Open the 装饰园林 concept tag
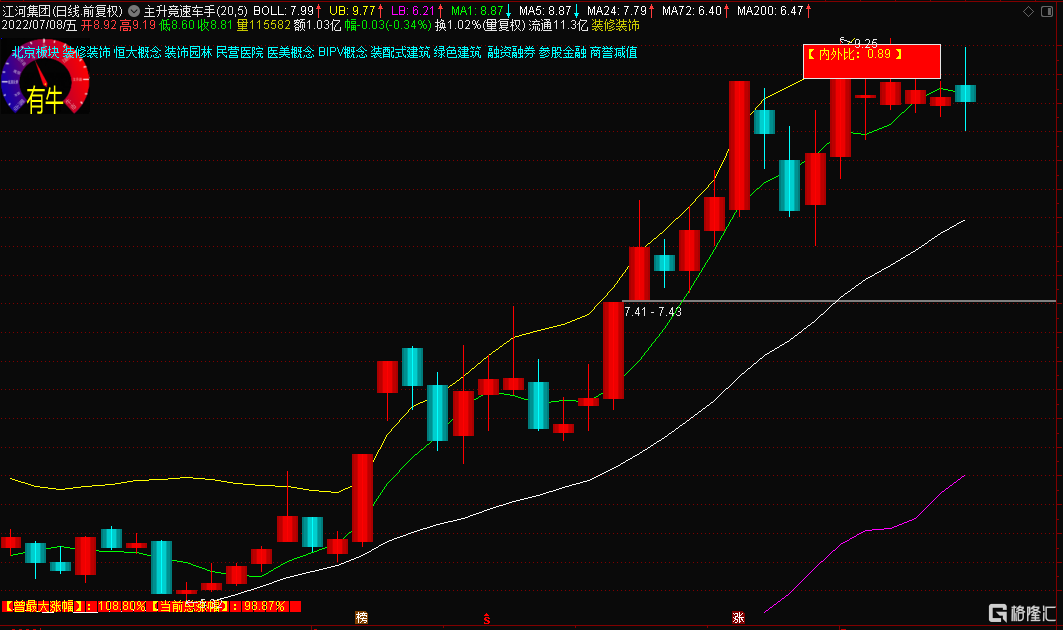This screenshot has height=630, width=1063. click(189, 52)
